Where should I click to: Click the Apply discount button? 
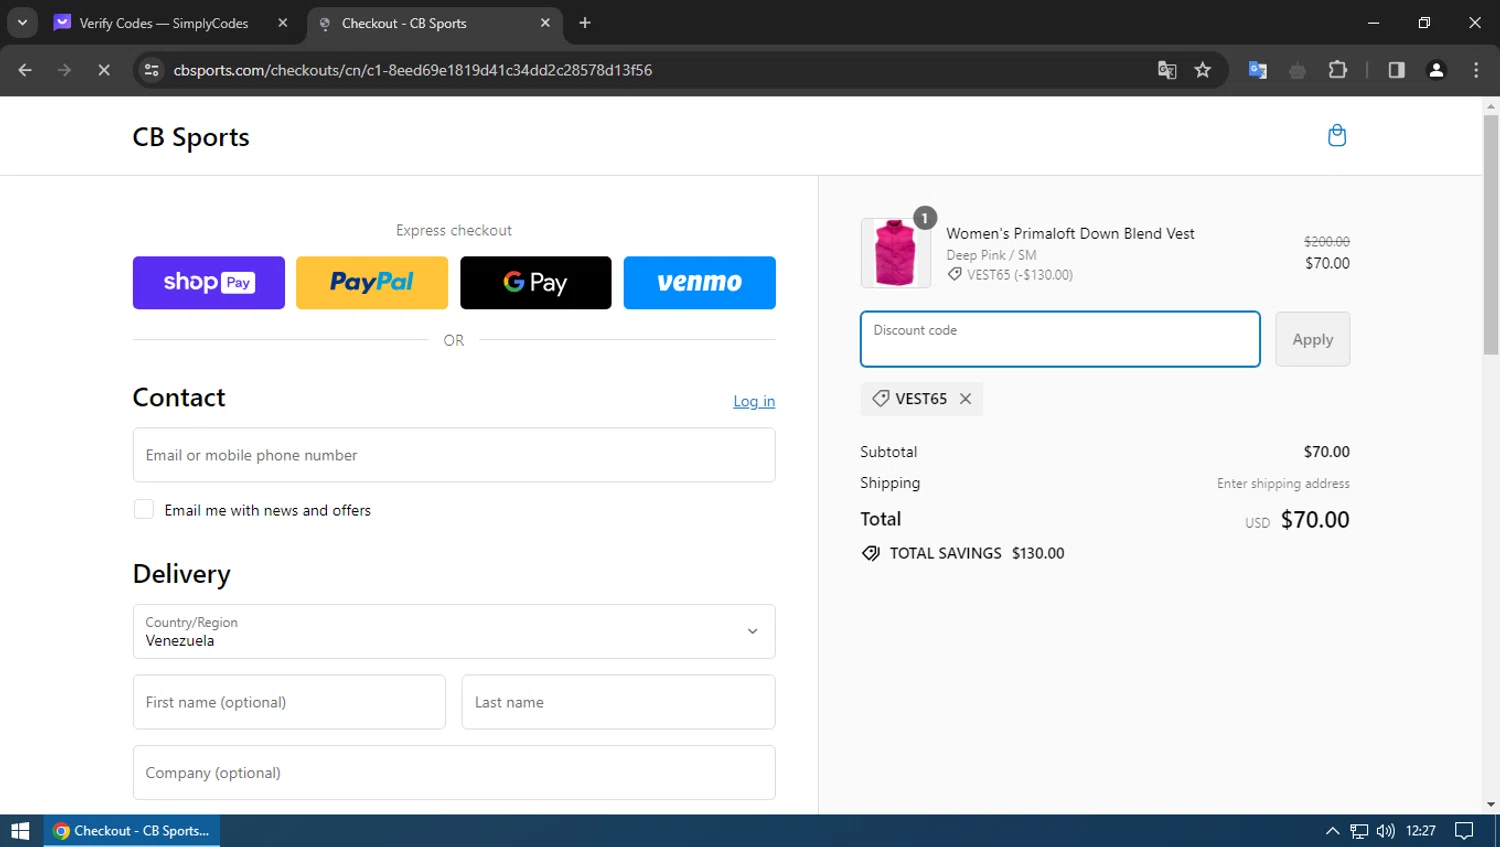[x=1313, y=339]
